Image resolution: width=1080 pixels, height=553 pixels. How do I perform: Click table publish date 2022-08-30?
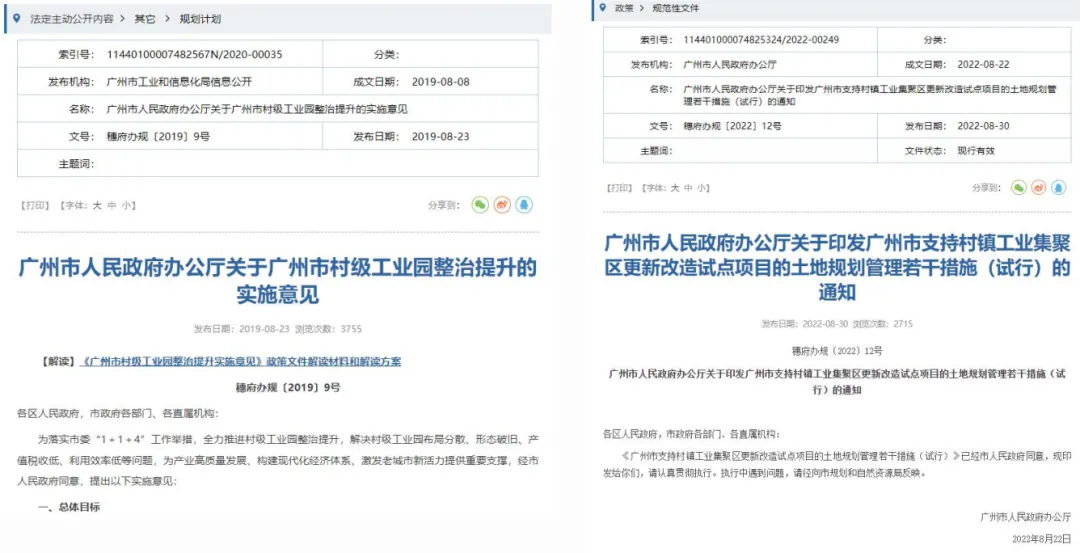coord(984,126)
